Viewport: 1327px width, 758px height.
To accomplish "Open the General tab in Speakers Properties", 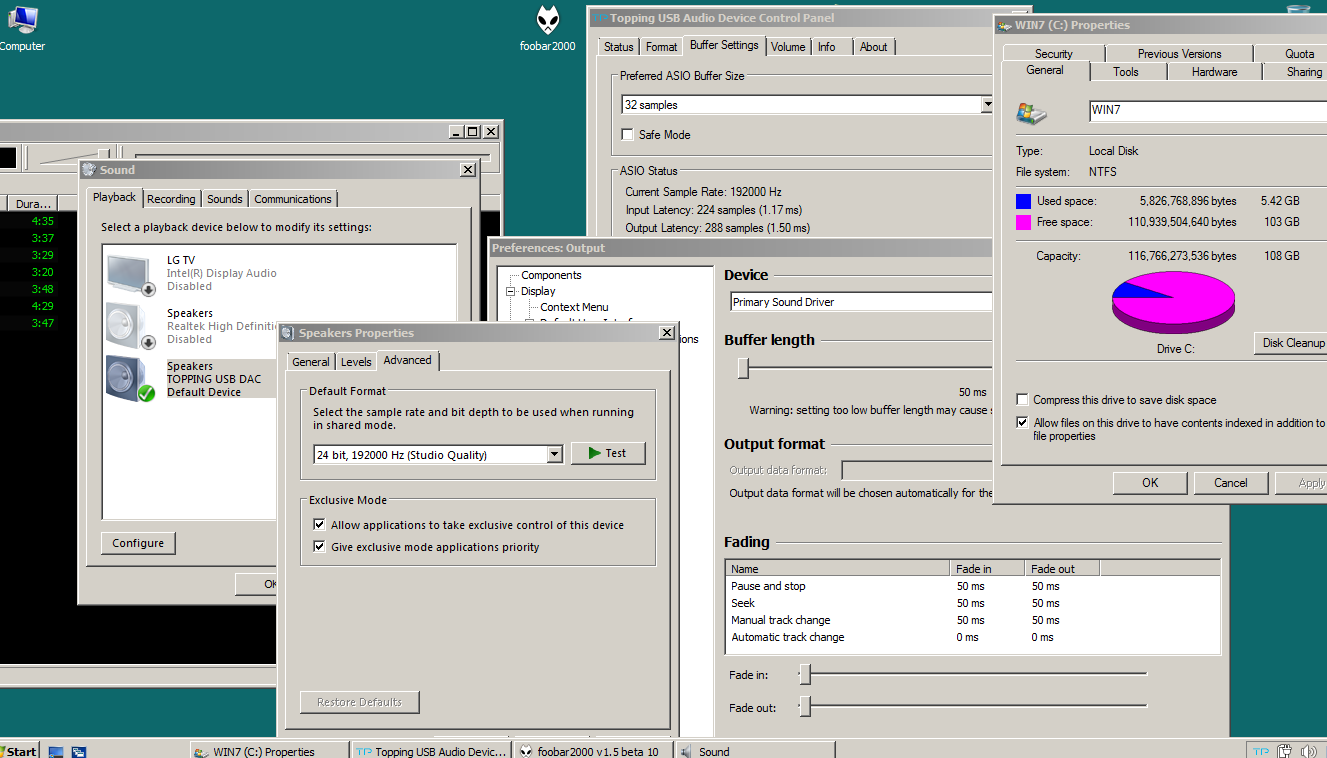I will click(311, 362).
